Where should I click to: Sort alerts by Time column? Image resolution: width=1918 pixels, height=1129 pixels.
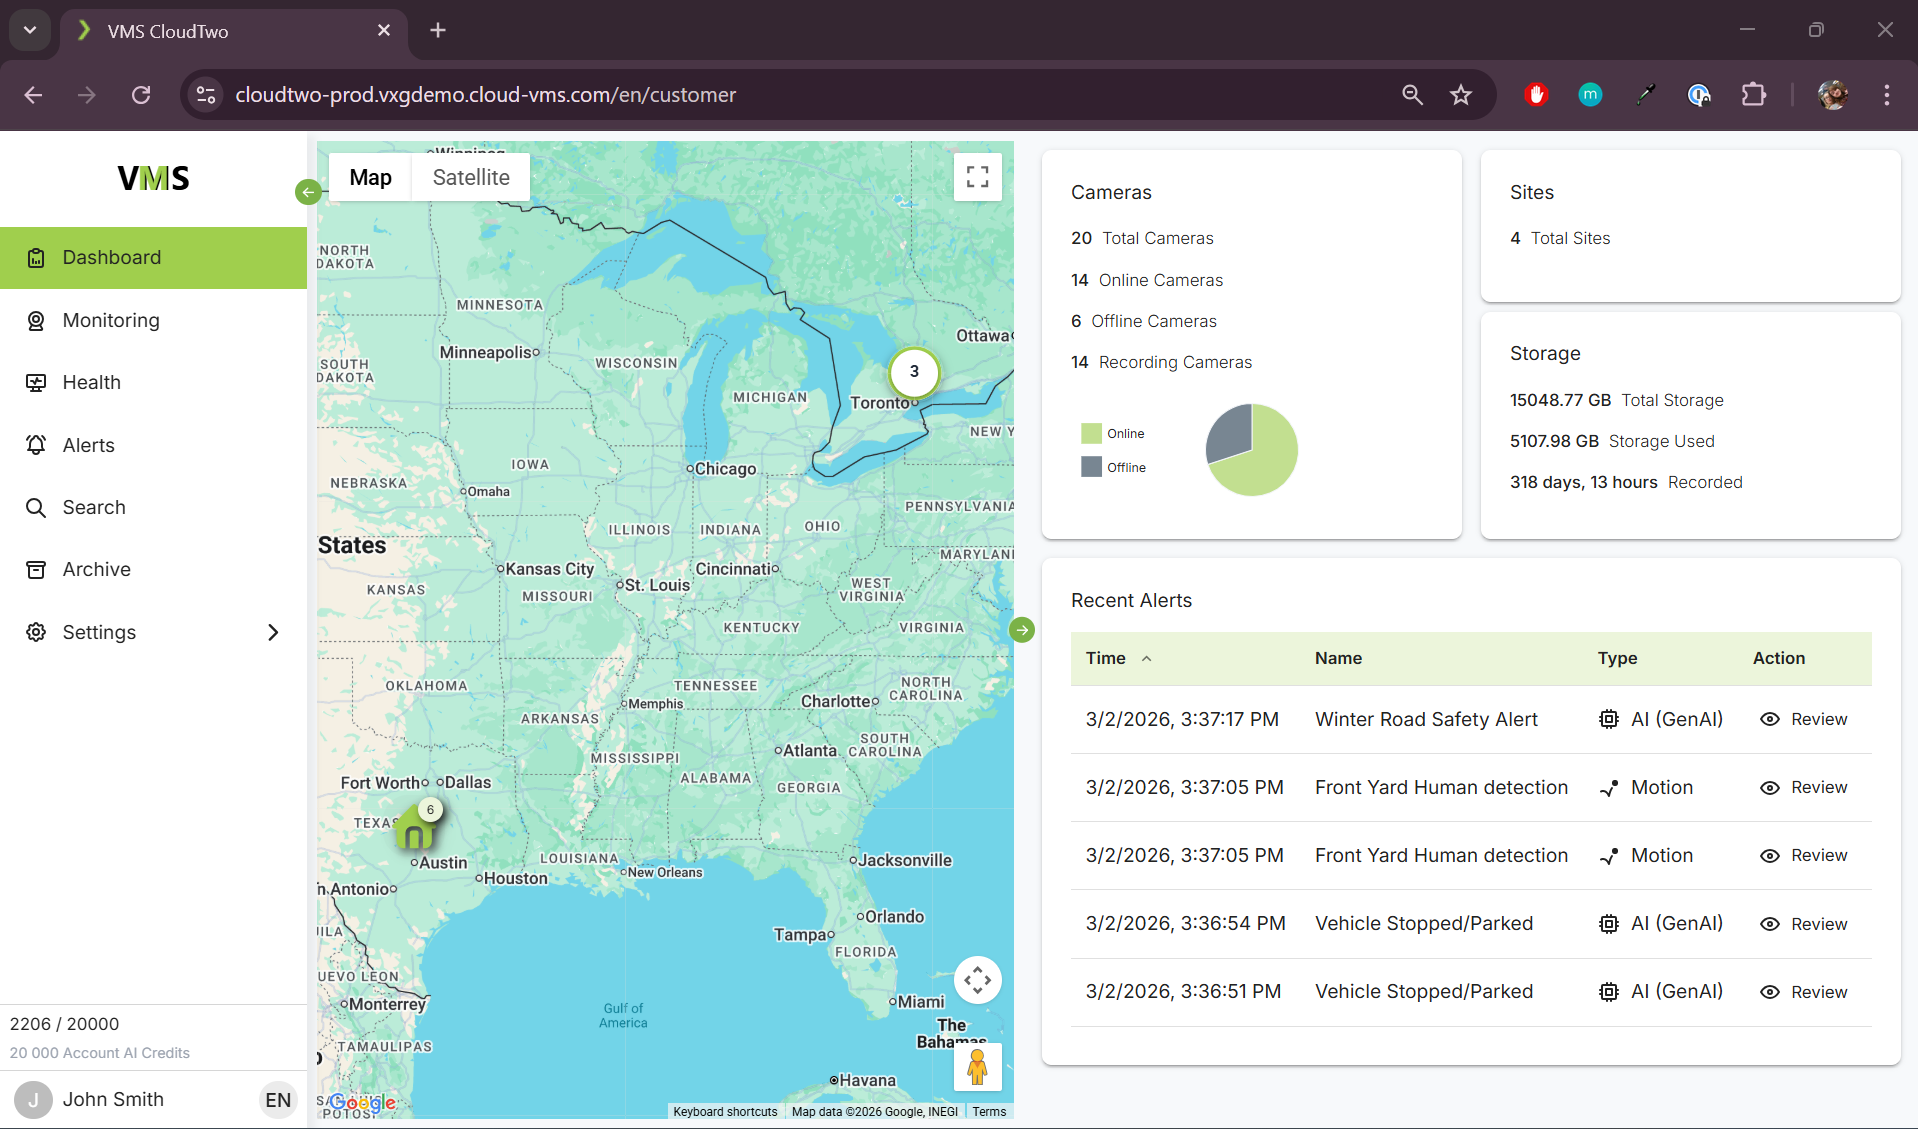click(x=1106, y=658)
